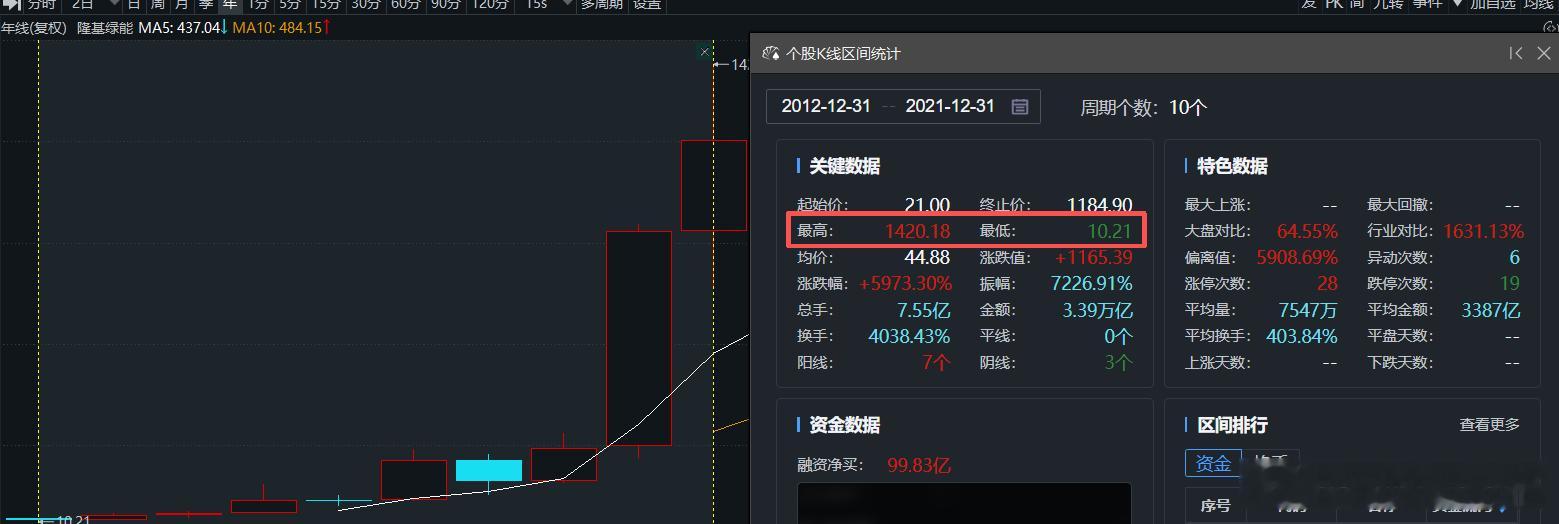Switch to the 分时 chart tab
The height and width of the screenshot is (524, 1559).
click(x=42, y=4)
